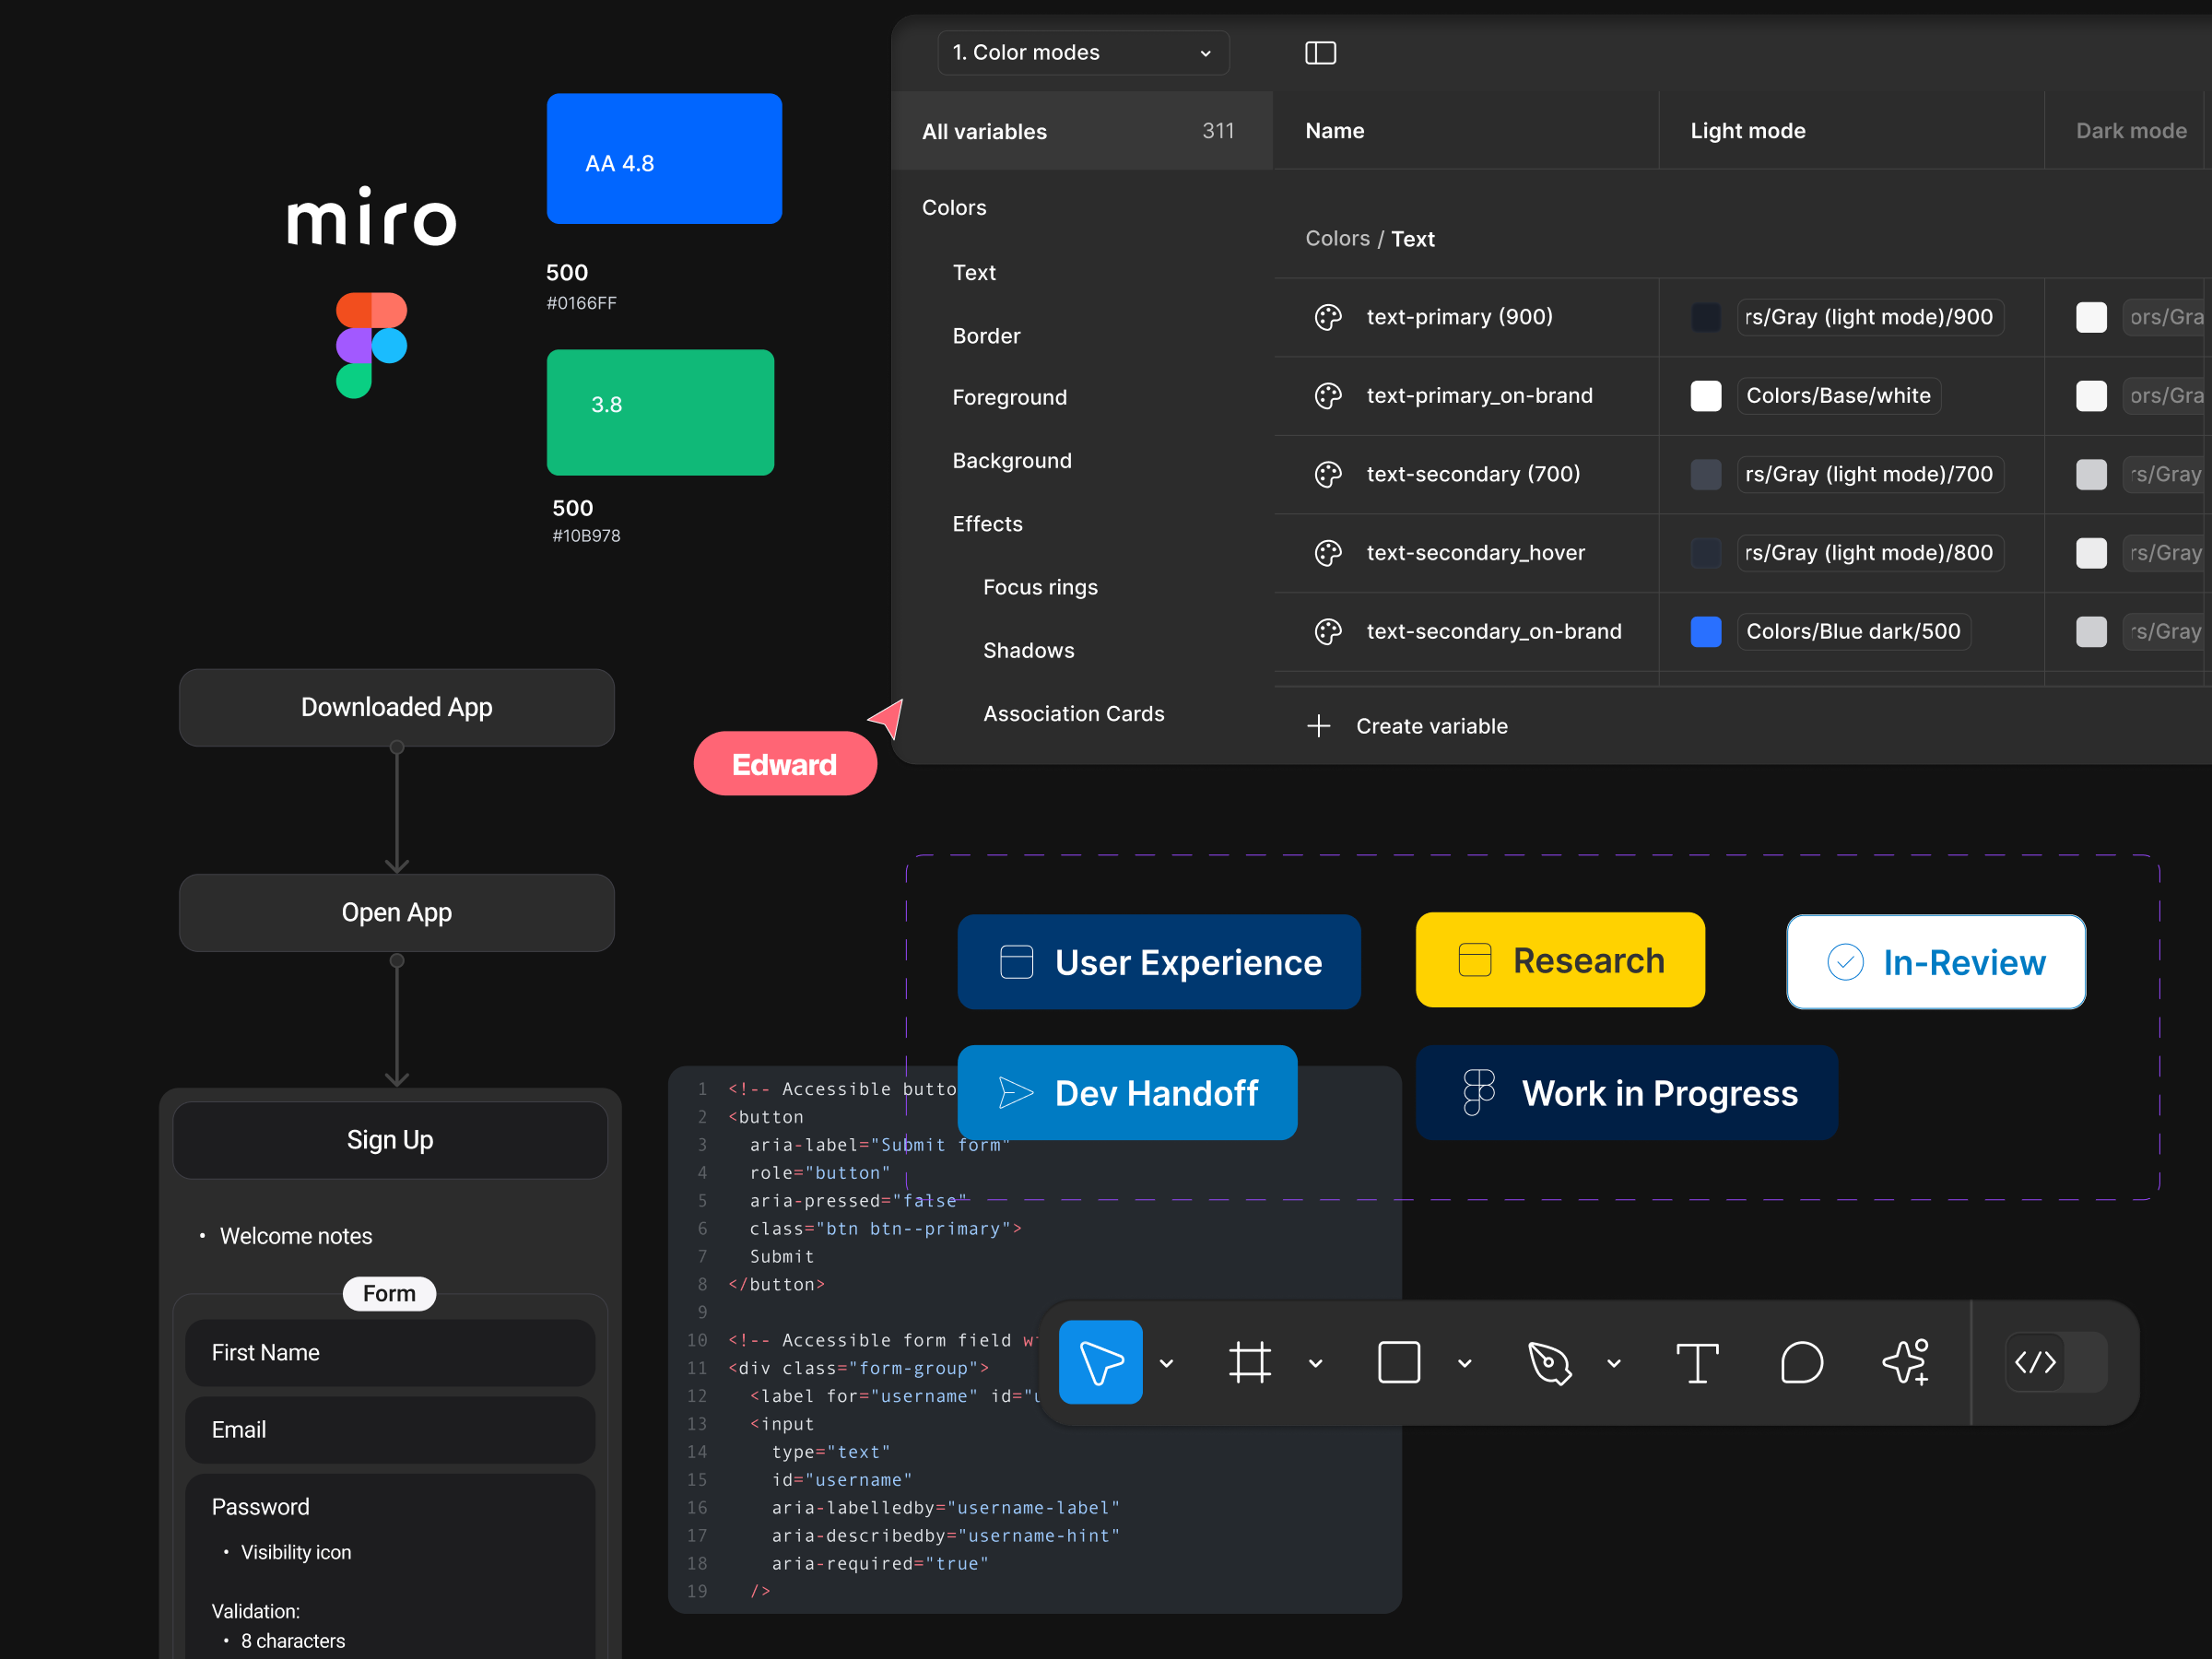Select the Pen tool
The height and width of the screenshot is (1659, 2212).
pos(1549,1362)
